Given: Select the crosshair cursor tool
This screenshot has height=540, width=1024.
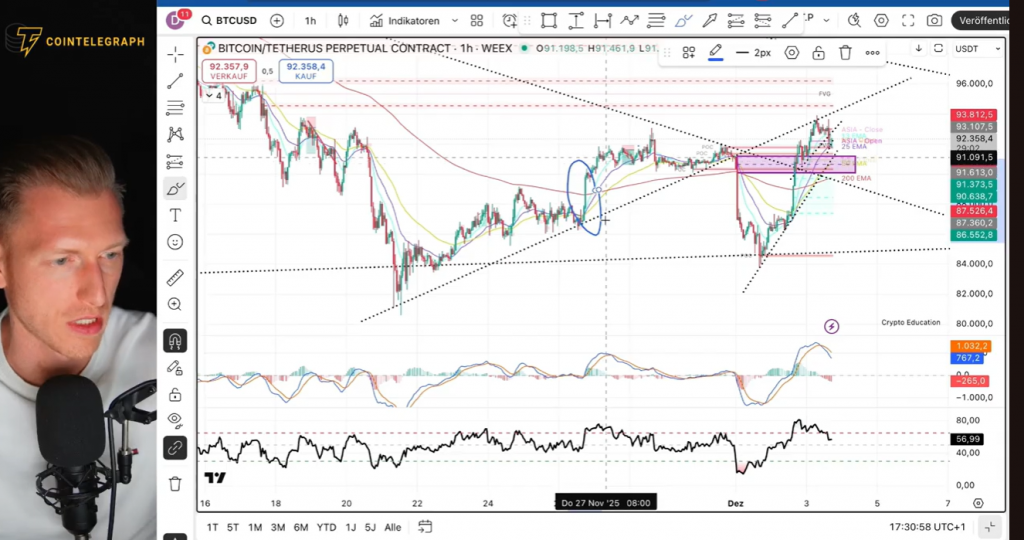Looking at the screenshot, I should pyautogui.click(x=175, y=55).
